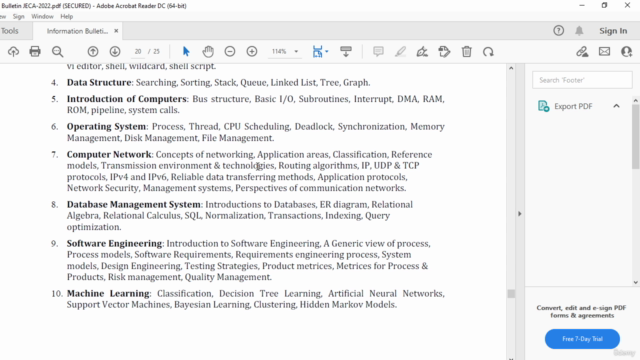Go to next page arrow
This screenshot has height=360, width=640.
[x=115, y=51]
